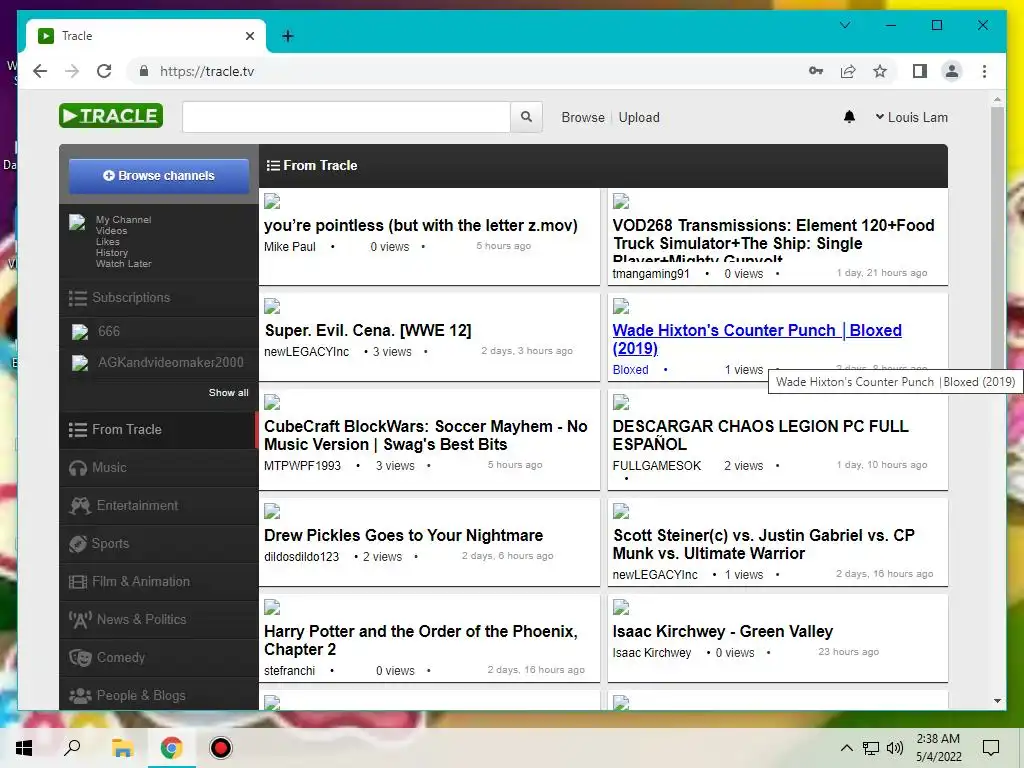Image resolution: width=1024 pixels, height=768 pixels.
Task: Open subscription channel 666
Action: (108, 332)
